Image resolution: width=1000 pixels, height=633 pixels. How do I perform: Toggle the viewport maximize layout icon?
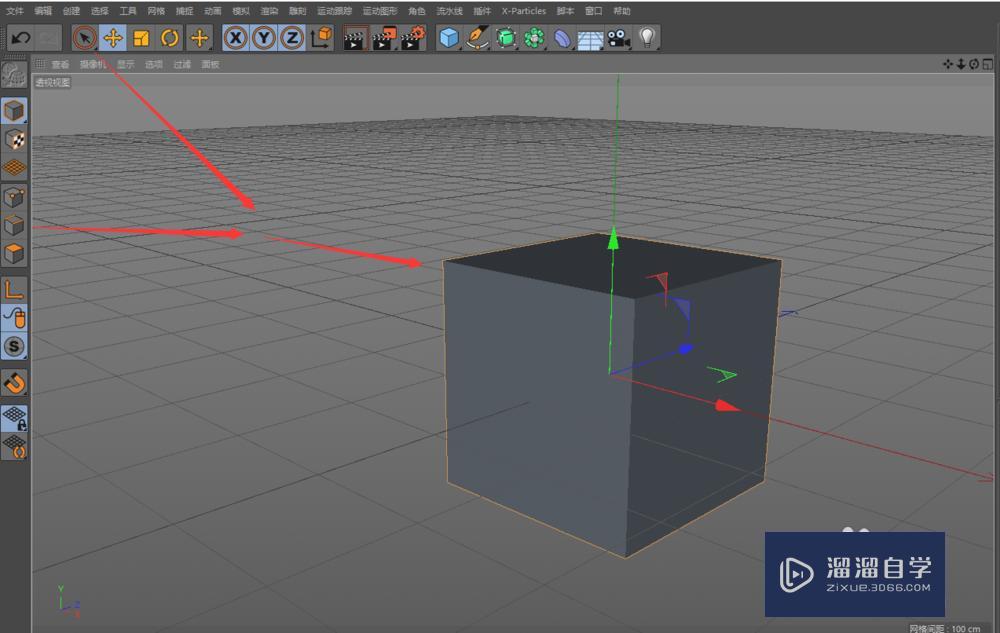tap(987, 64)
